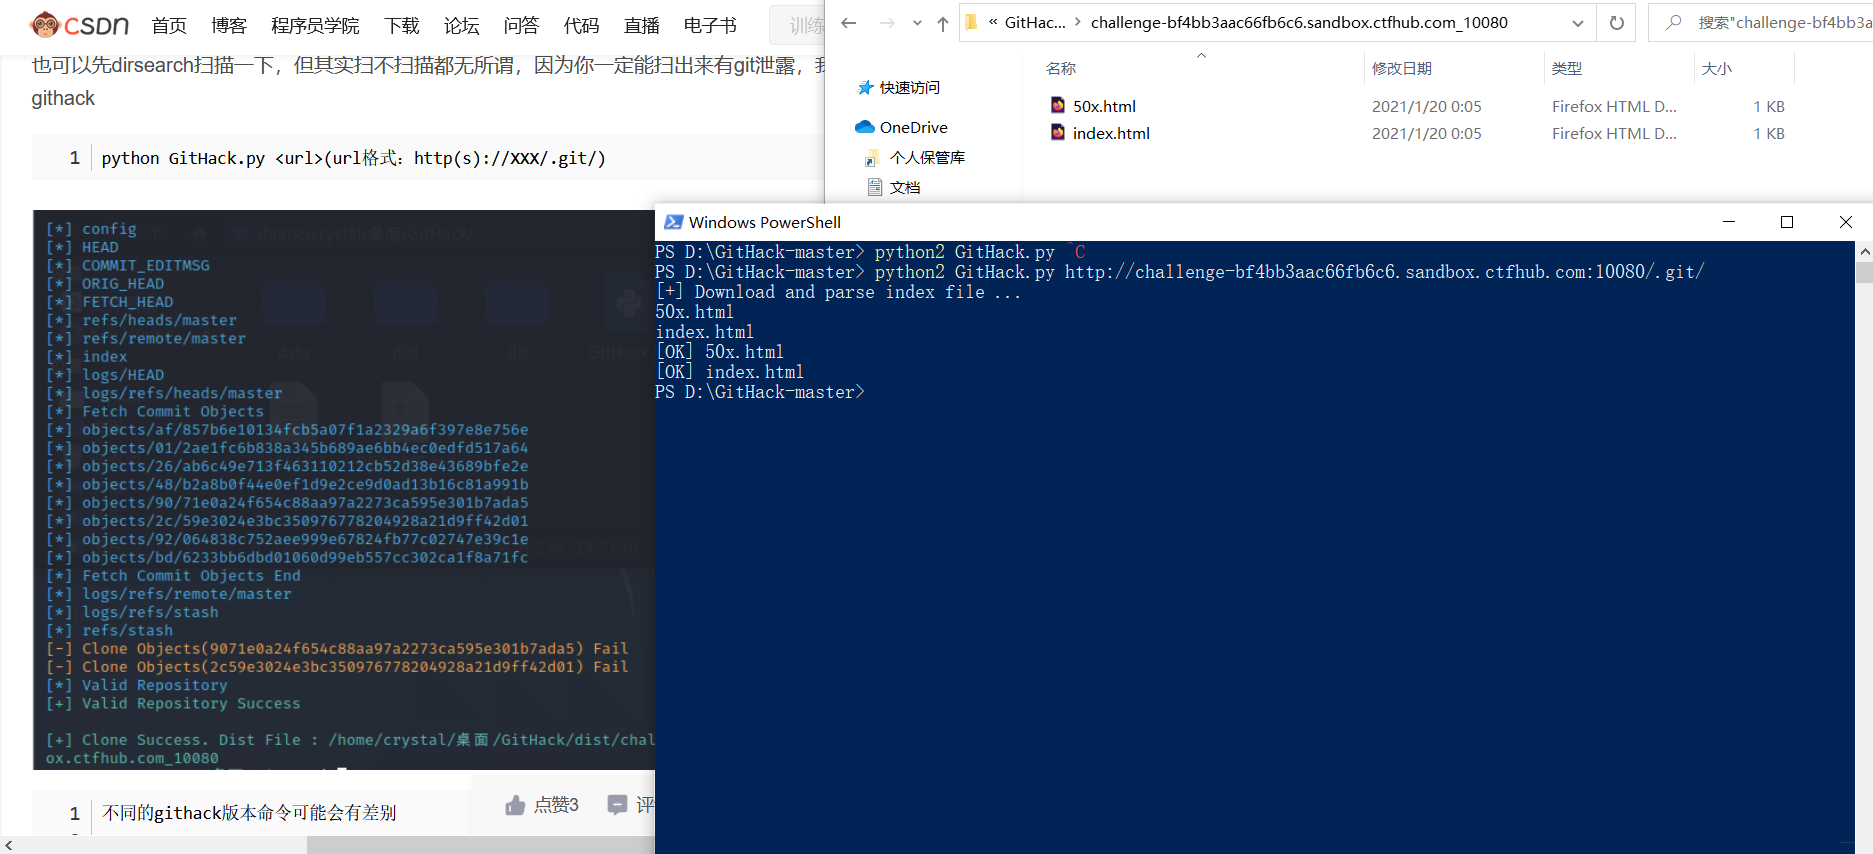The image size is (1873, 854).
Task: Sort files by 大小 column
Action: [1717, 68]
